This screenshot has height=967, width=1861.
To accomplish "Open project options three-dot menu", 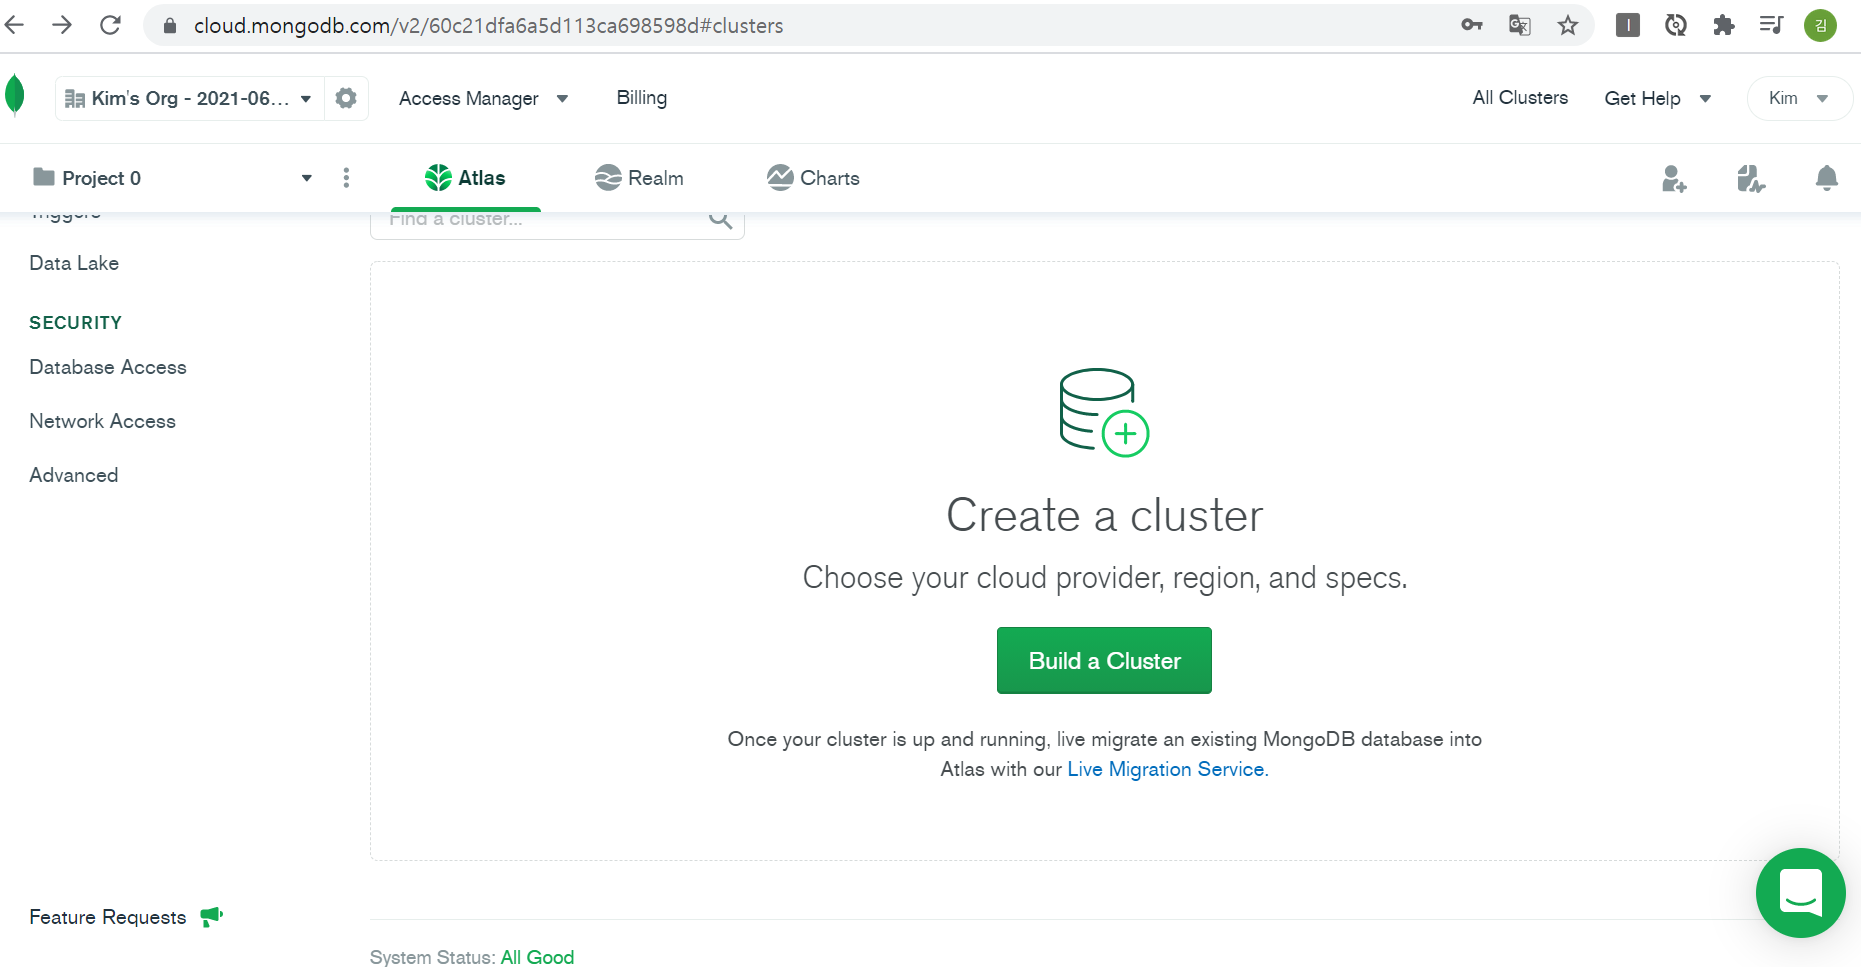I will 346,178.
